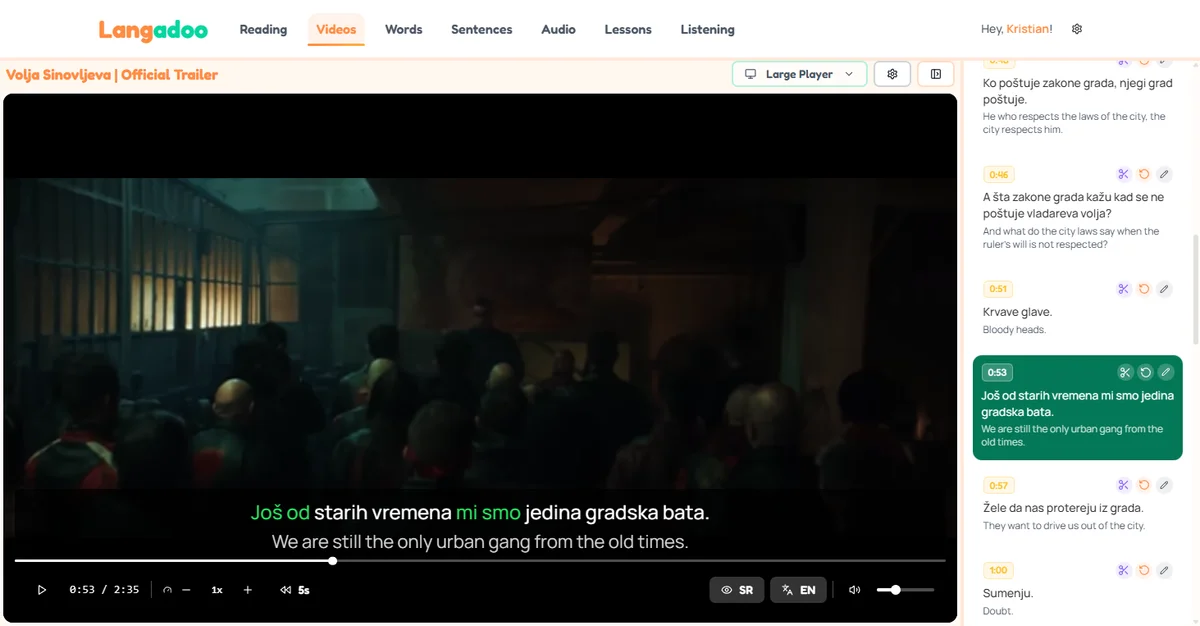This screenshot has width=1200, height=626.
Task: Go to the Listening section
Action: [x=707, y=29]
